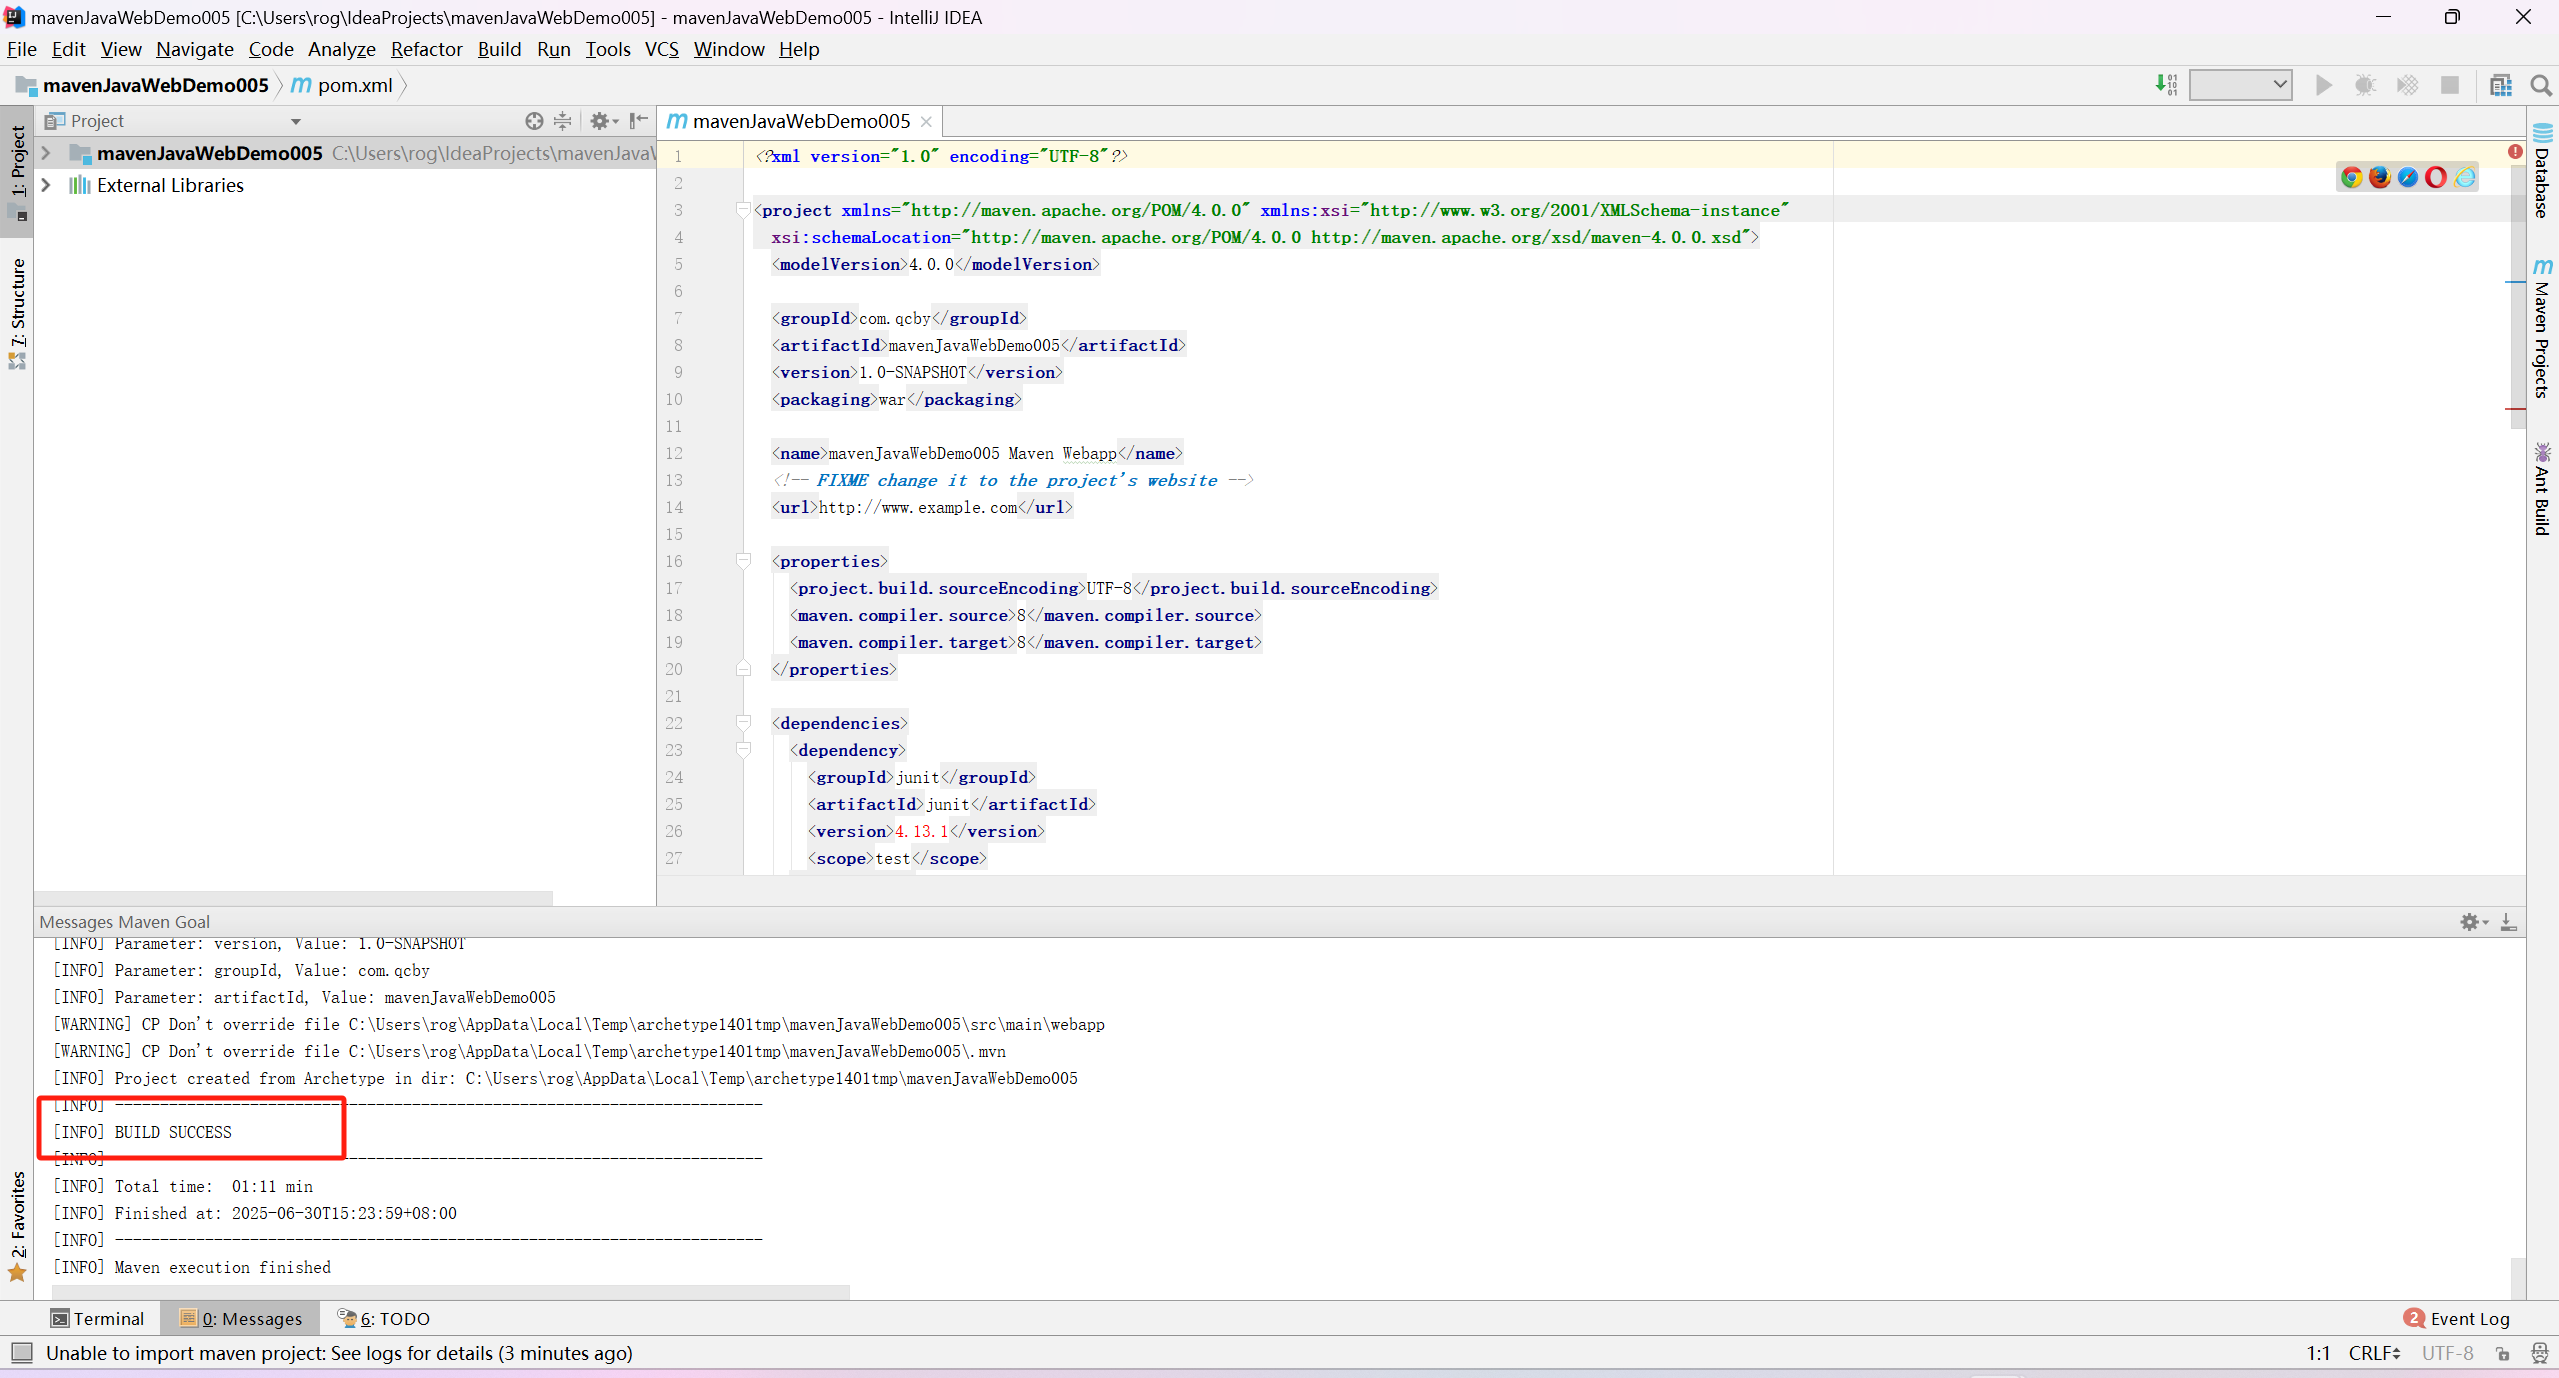Click Scroll from Source crosshair icon
The width and height of the screenshot is (2559, 1378).
pos(534,121)
